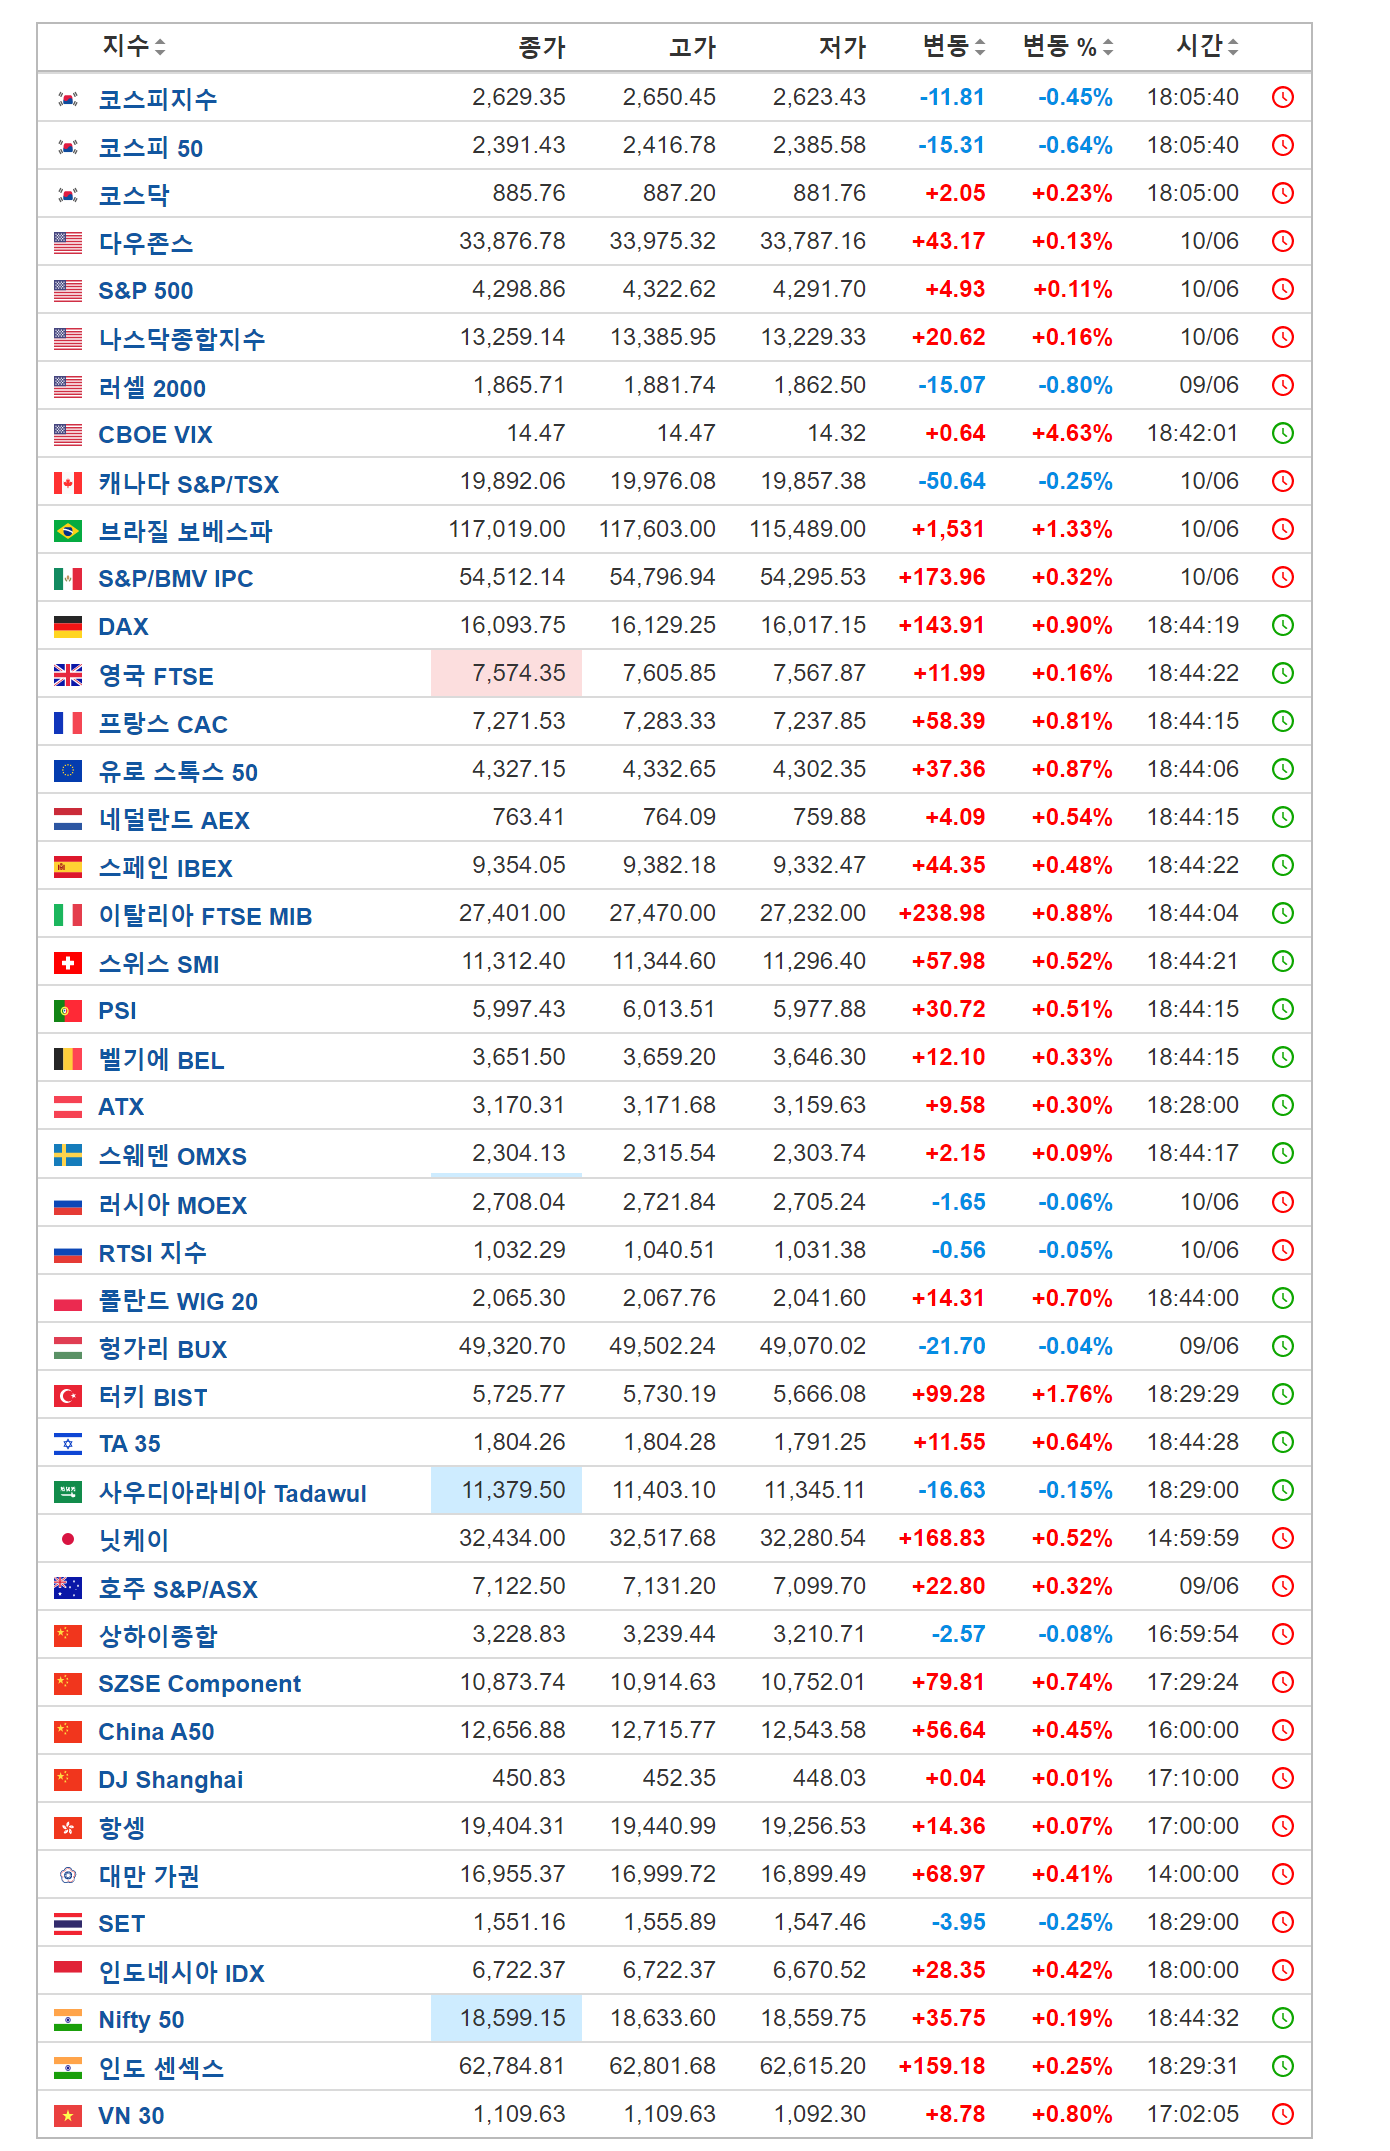Sort by the 변동 % column header

[1067, 46]
